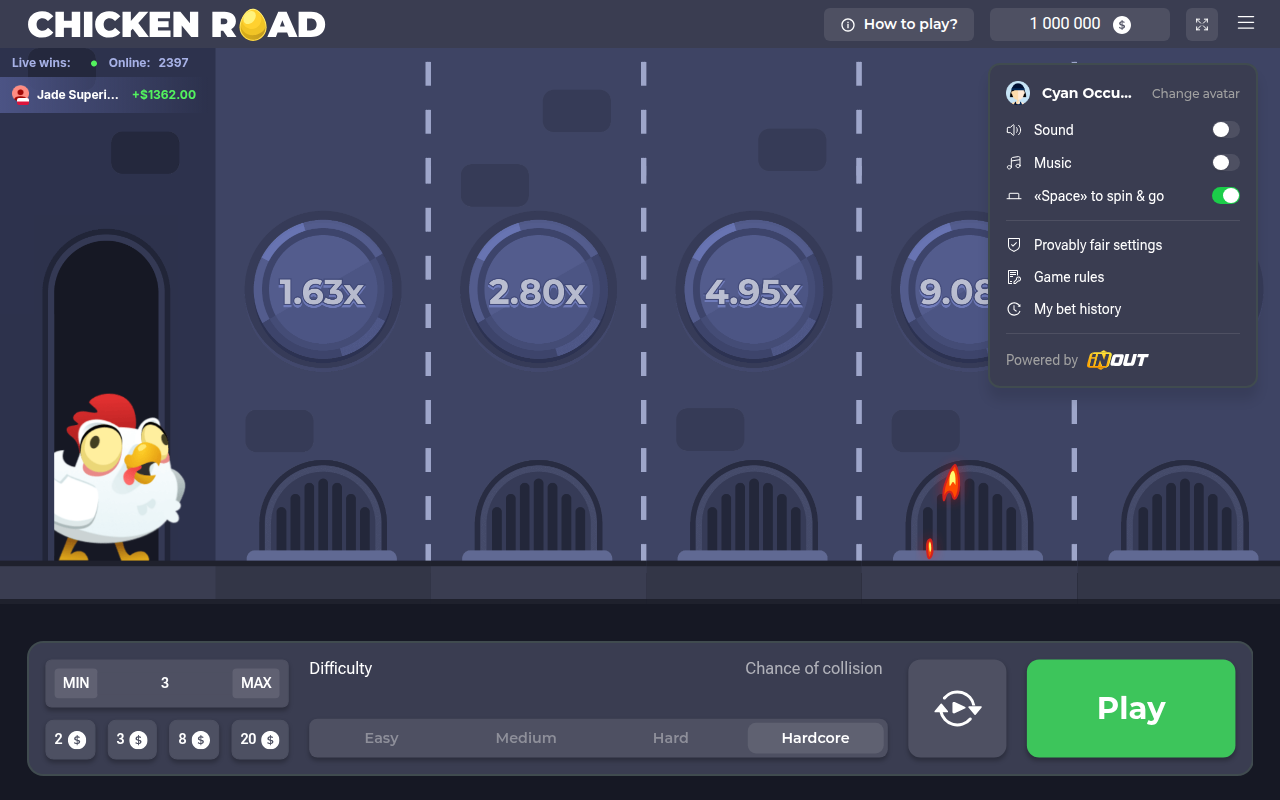Screen dimensions: 1280x800
Task: Set bet to MAX
Action: [256, 683]
